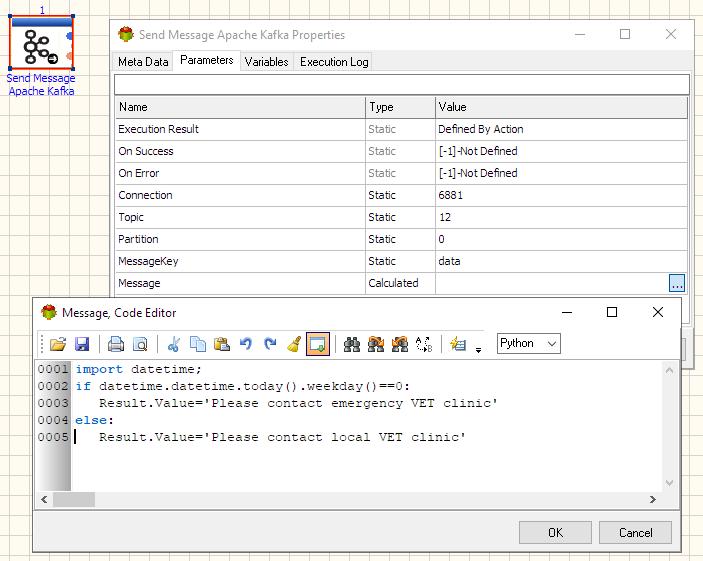Click horizontal scrollbar thumb in editor

click(x=74, y=499)
